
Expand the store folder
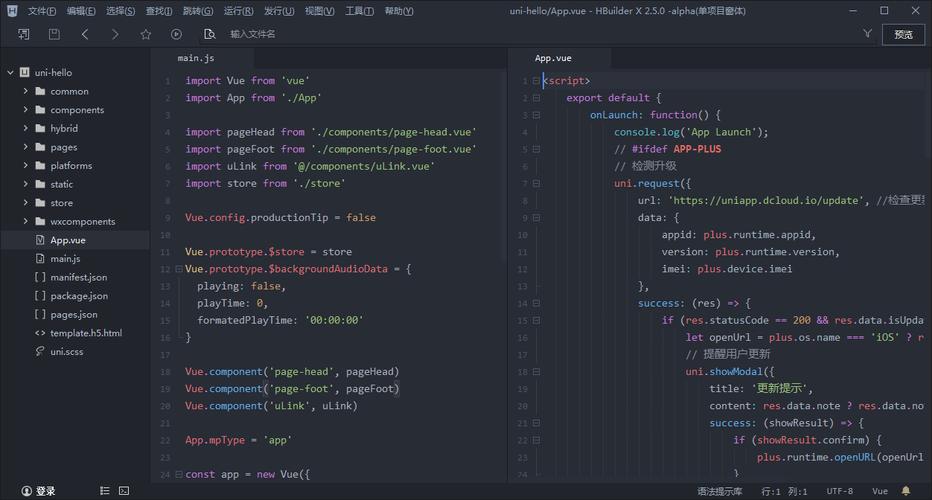[x=25, y=202]
